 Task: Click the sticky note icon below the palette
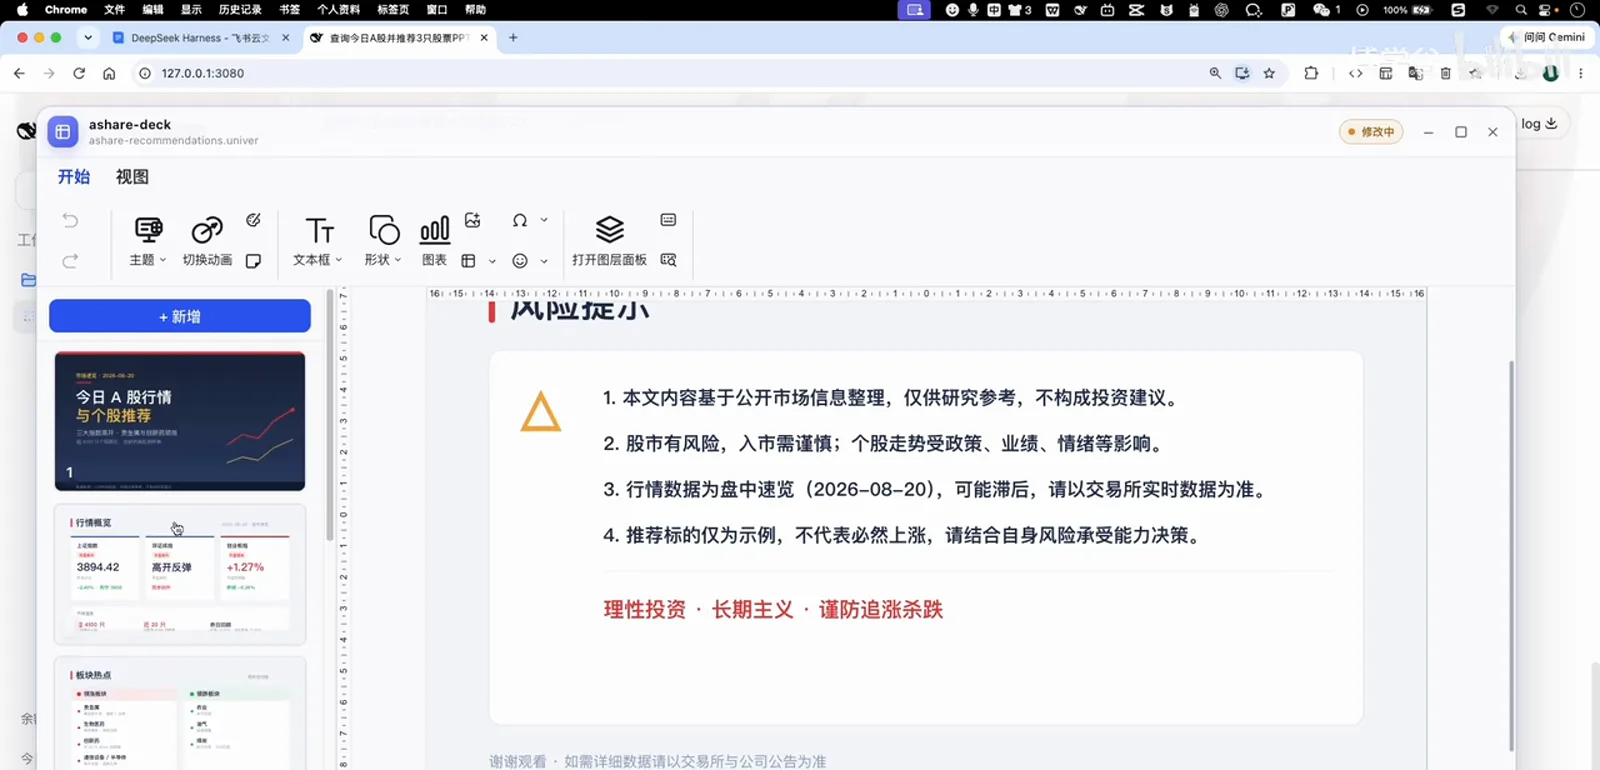(x=253, y=261)
